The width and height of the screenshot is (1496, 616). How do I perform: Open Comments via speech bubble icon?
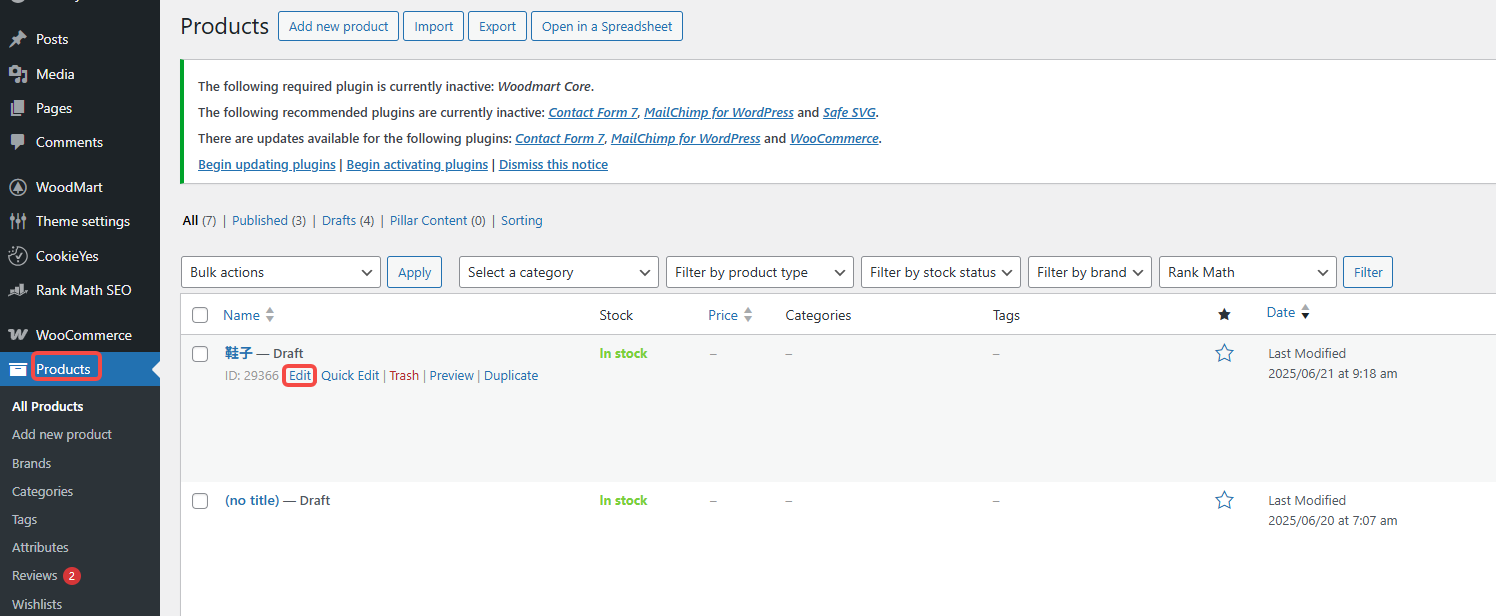[16, 141]
